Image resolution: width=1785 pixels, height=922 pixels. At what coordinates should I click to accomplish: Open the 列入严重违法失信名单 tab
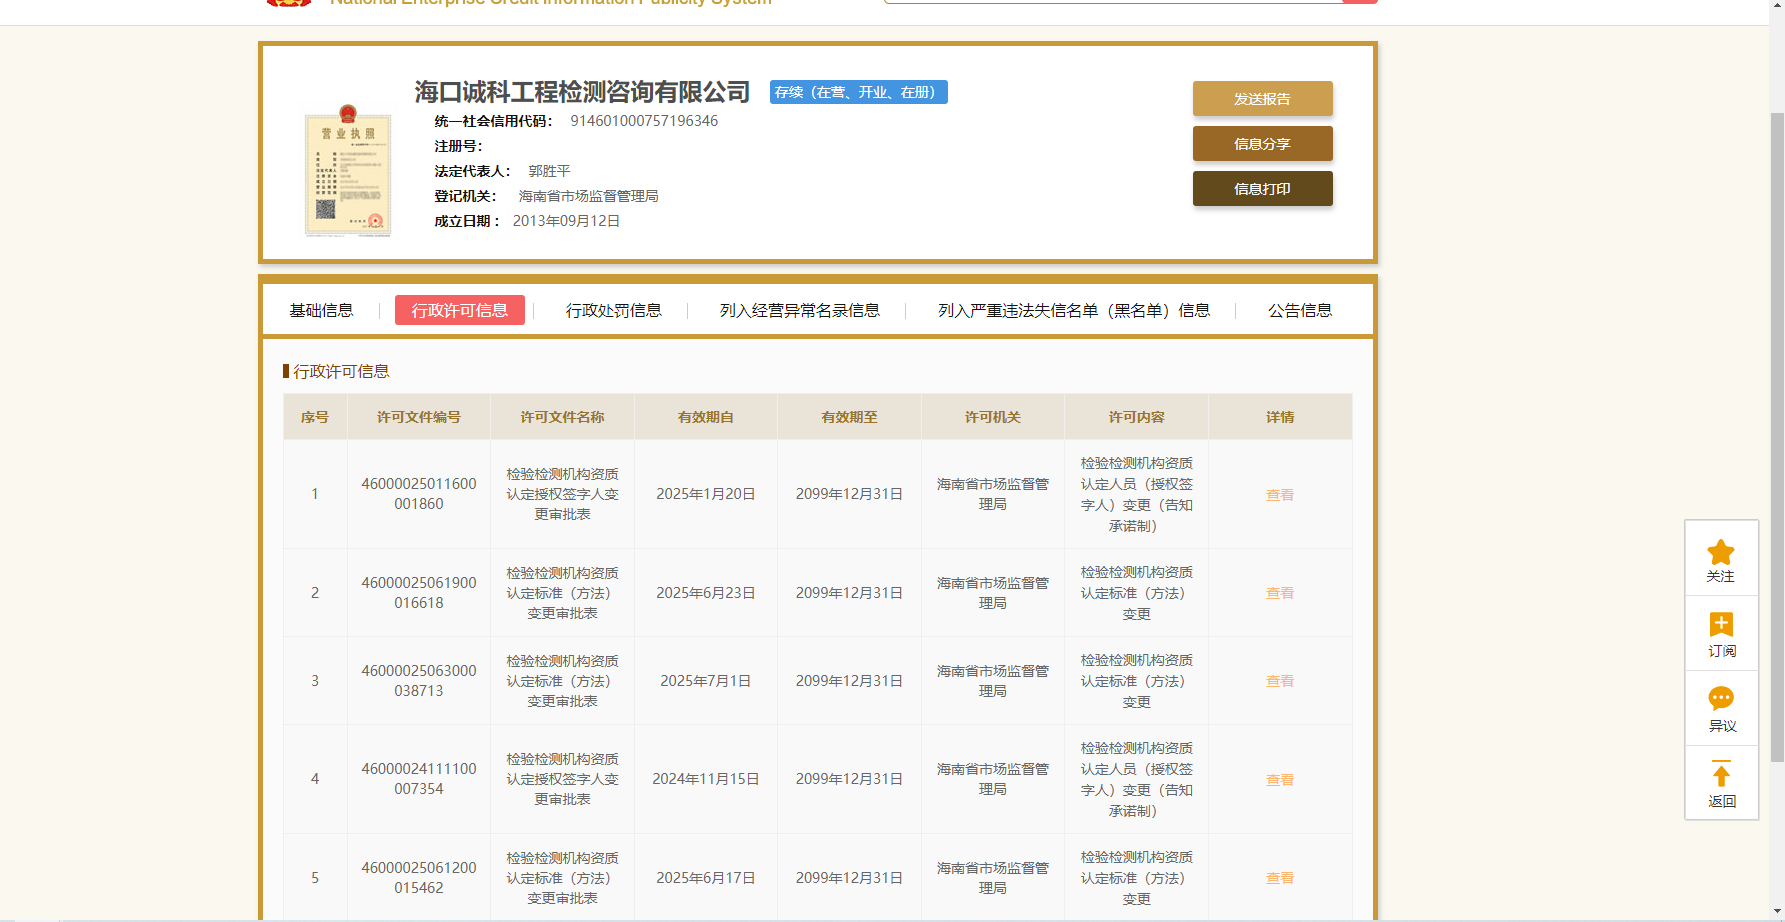(1073, 311)
